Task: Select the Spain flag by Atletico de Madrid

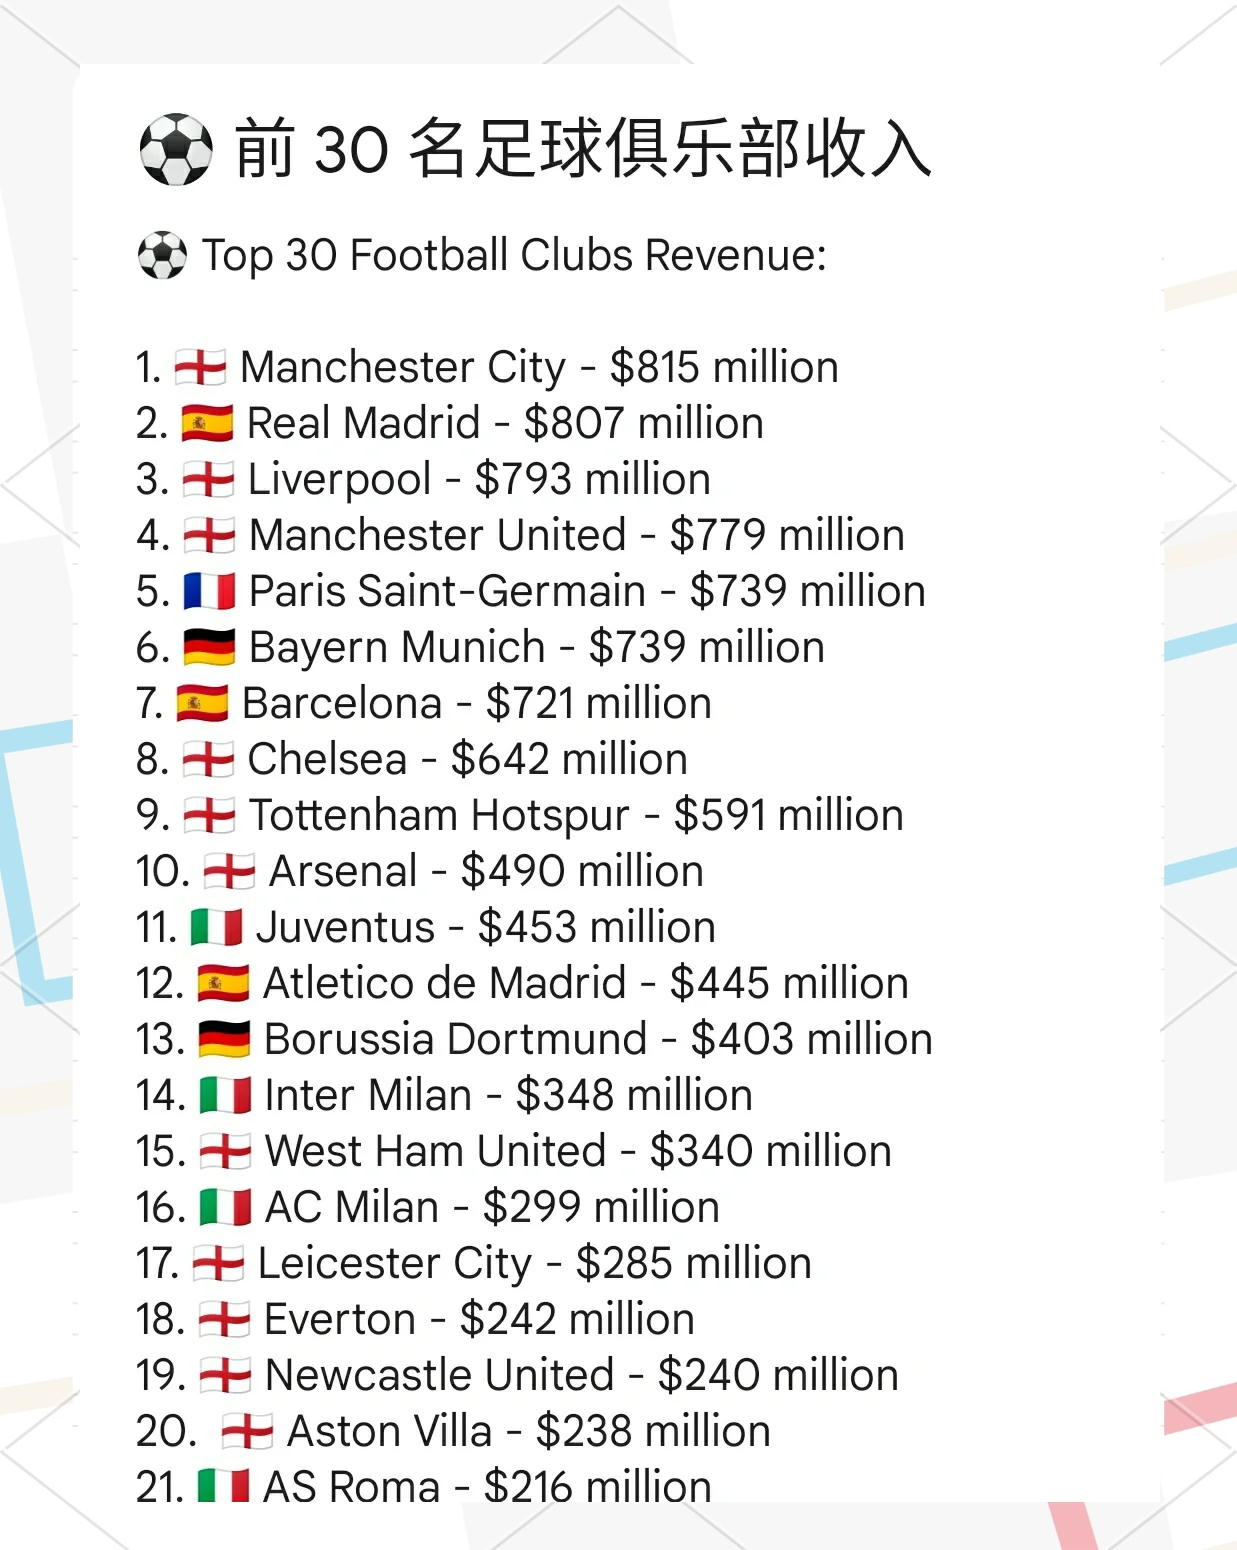Action: tap(223, 983)
